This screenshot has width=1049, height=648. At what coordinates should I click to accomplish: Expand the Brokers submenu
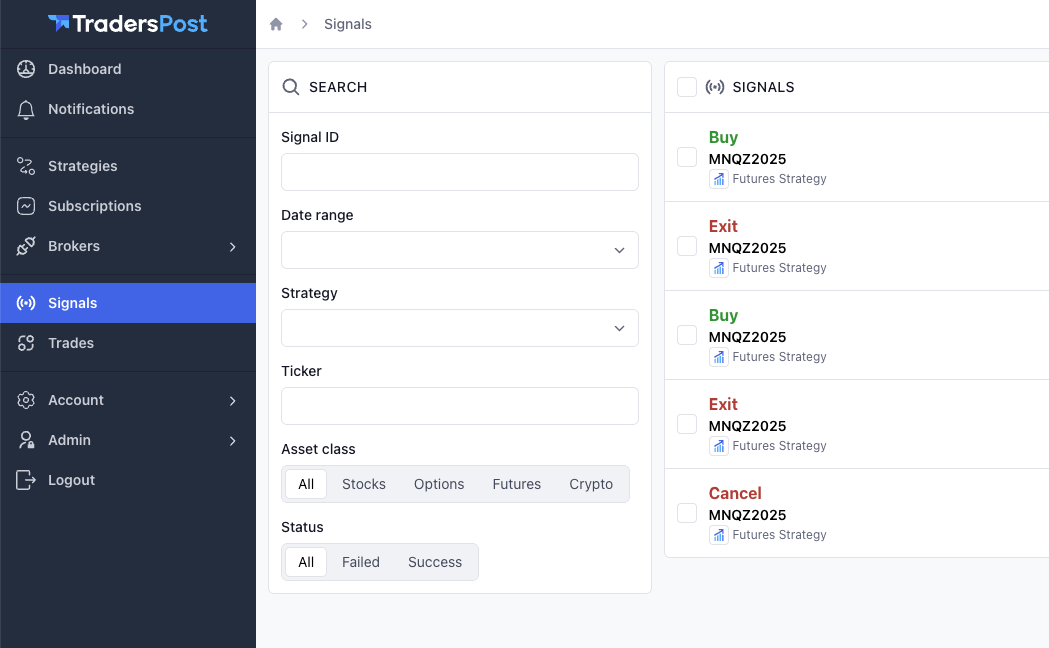pos(232,246)
